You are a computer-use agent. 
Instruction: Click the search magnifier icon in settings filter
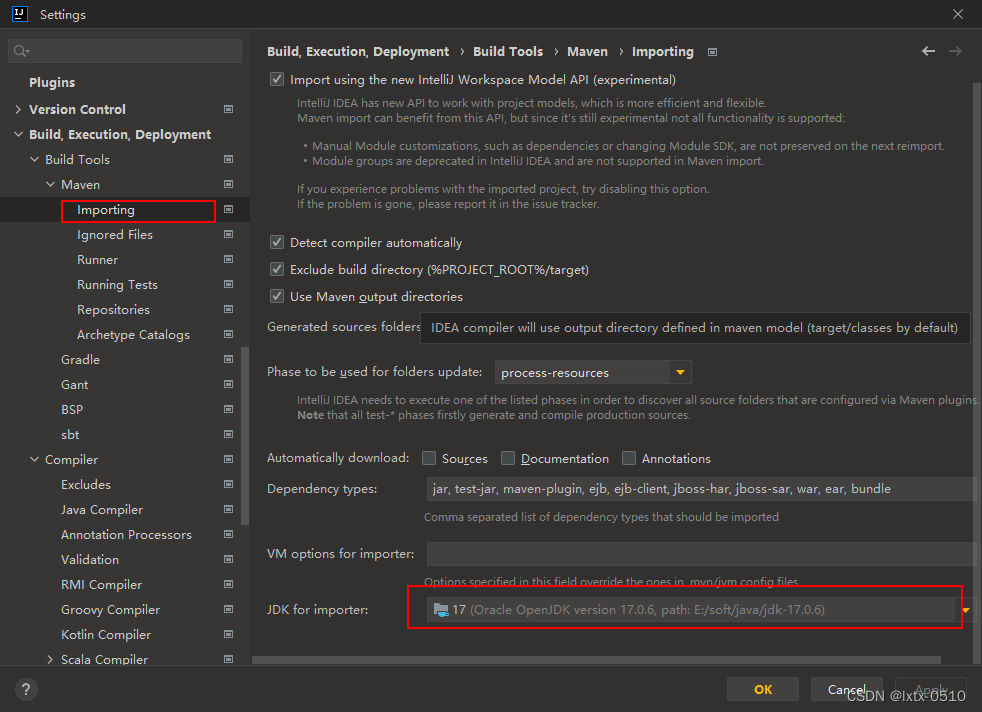click(21, 51)
